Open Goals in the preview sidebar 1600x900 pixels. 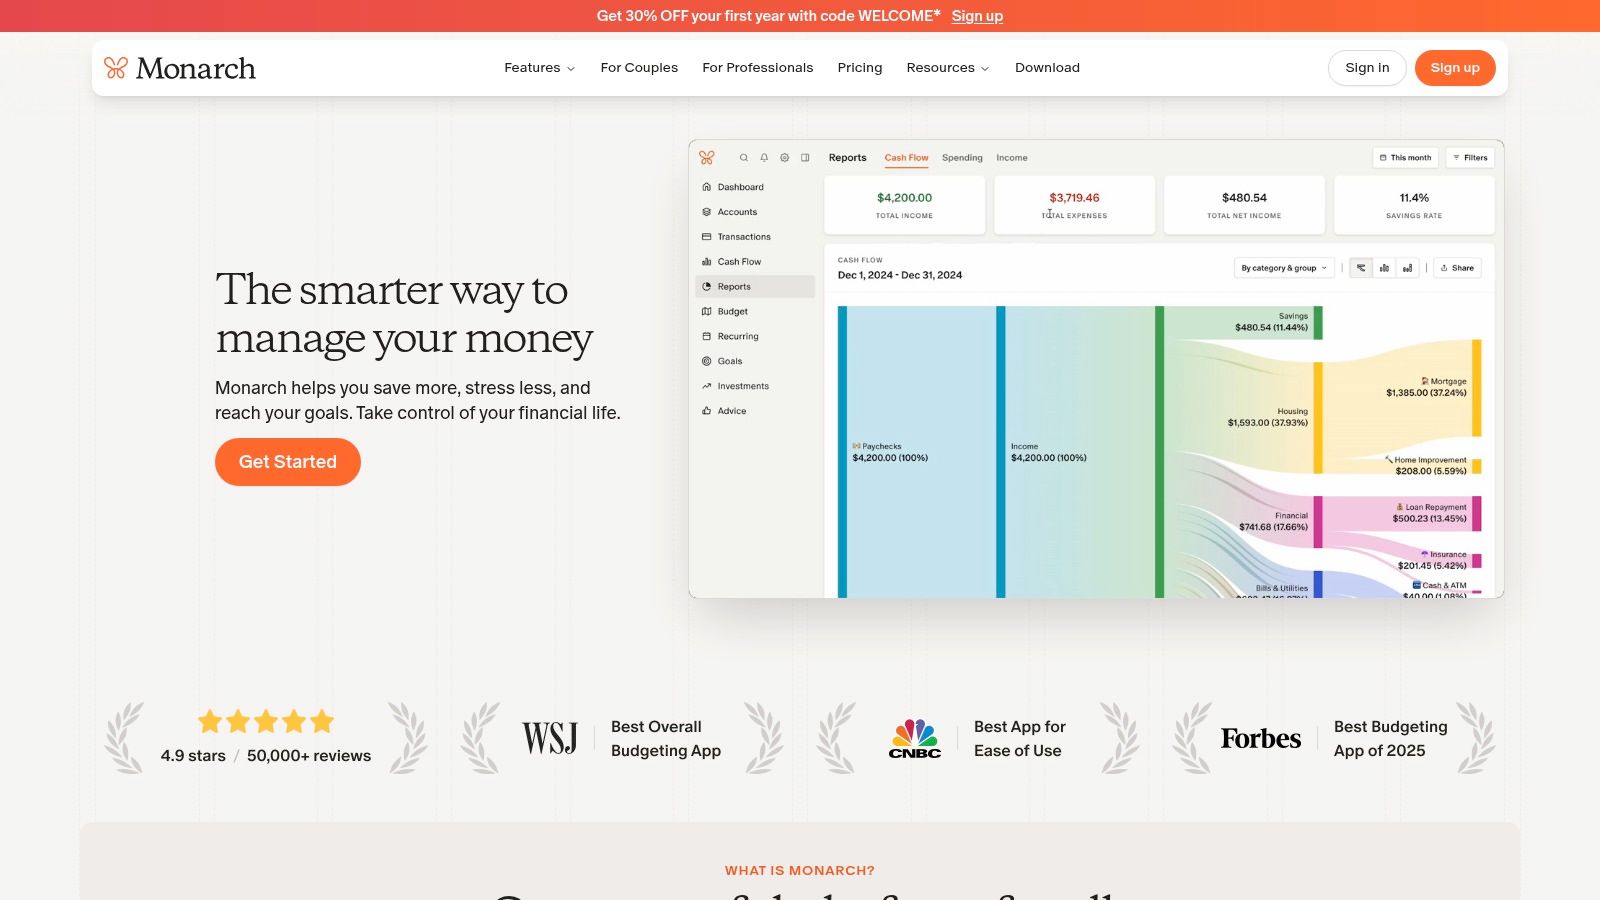coord(755,361)
